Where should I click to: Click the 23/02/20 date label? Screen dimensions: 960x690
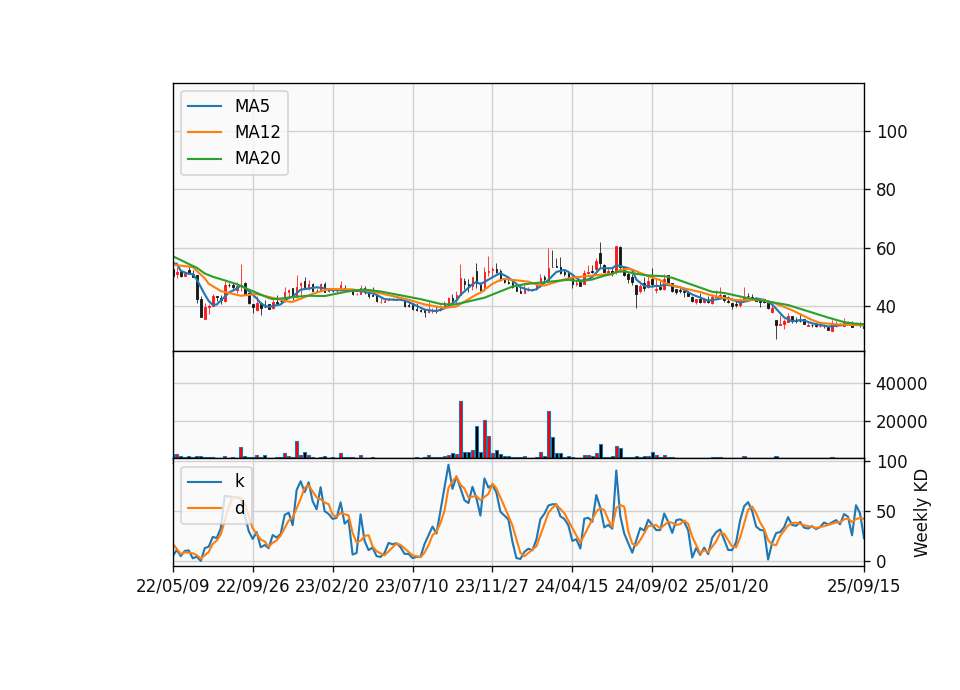coord(332,586)
